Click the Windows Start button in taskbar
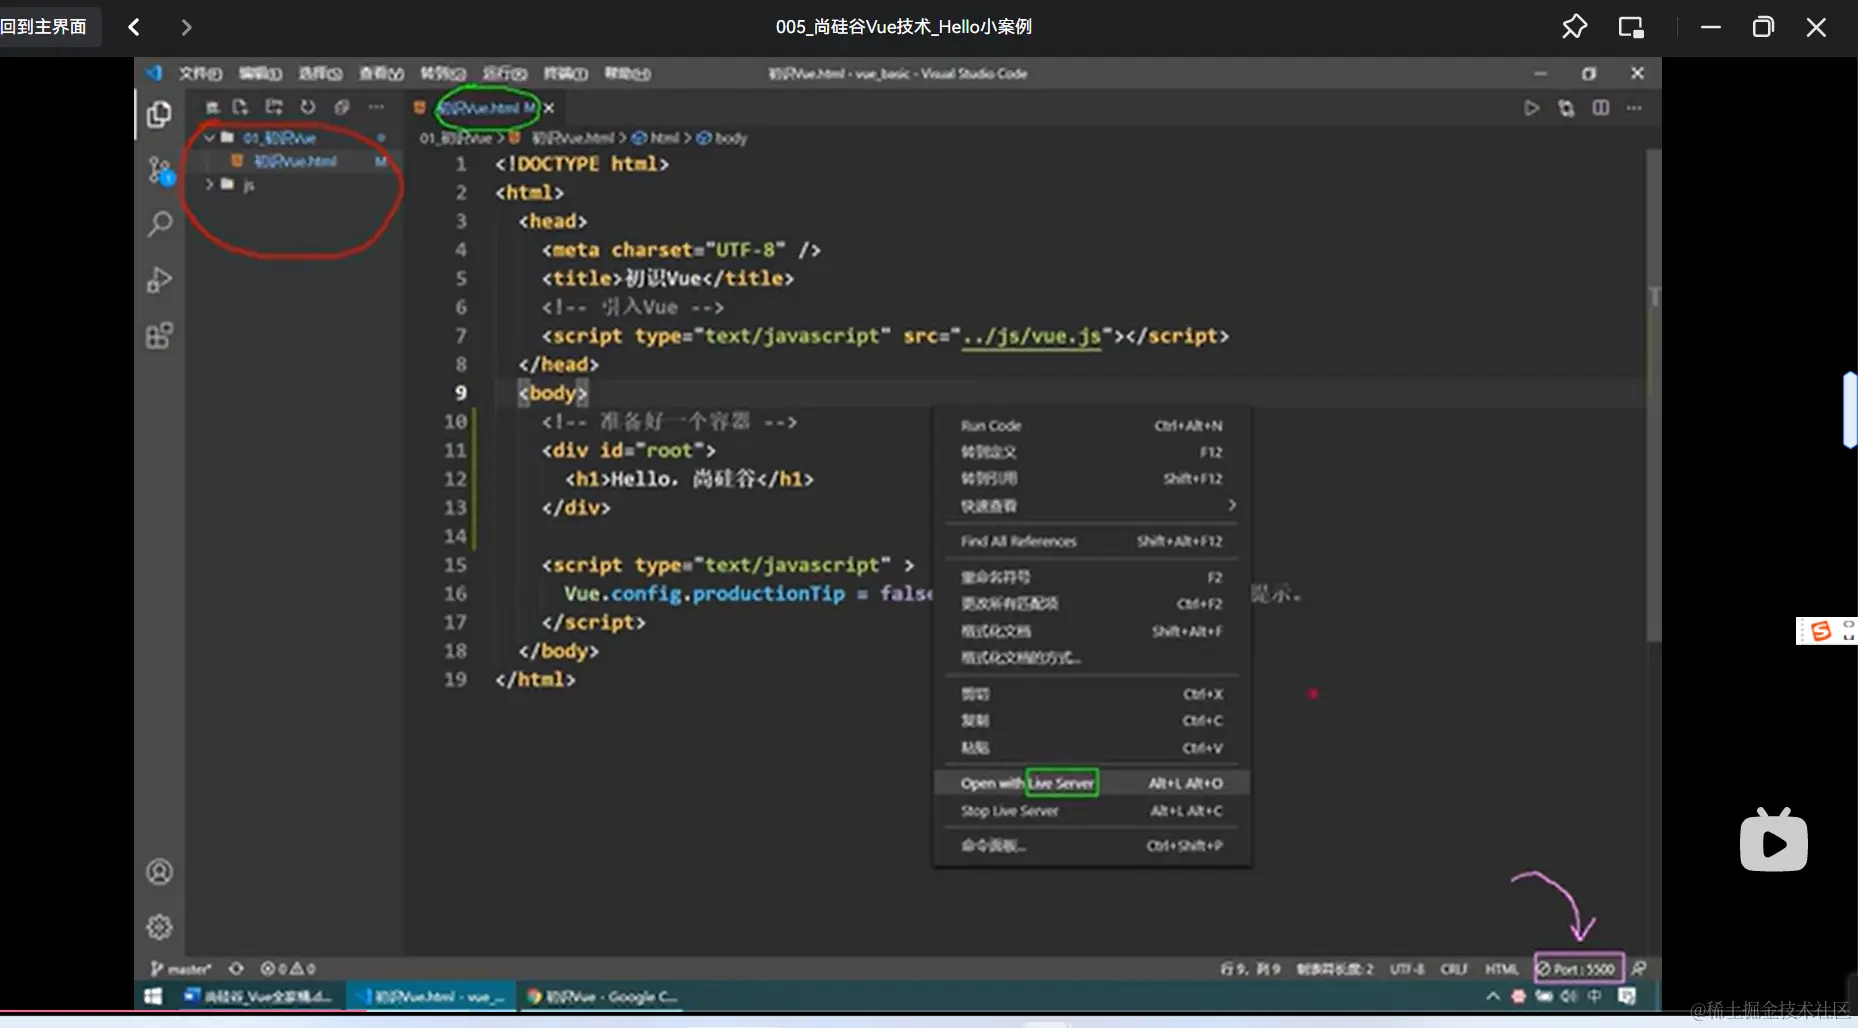Viewport: 1858px width, 1028px height. click(x=153, y=996)
